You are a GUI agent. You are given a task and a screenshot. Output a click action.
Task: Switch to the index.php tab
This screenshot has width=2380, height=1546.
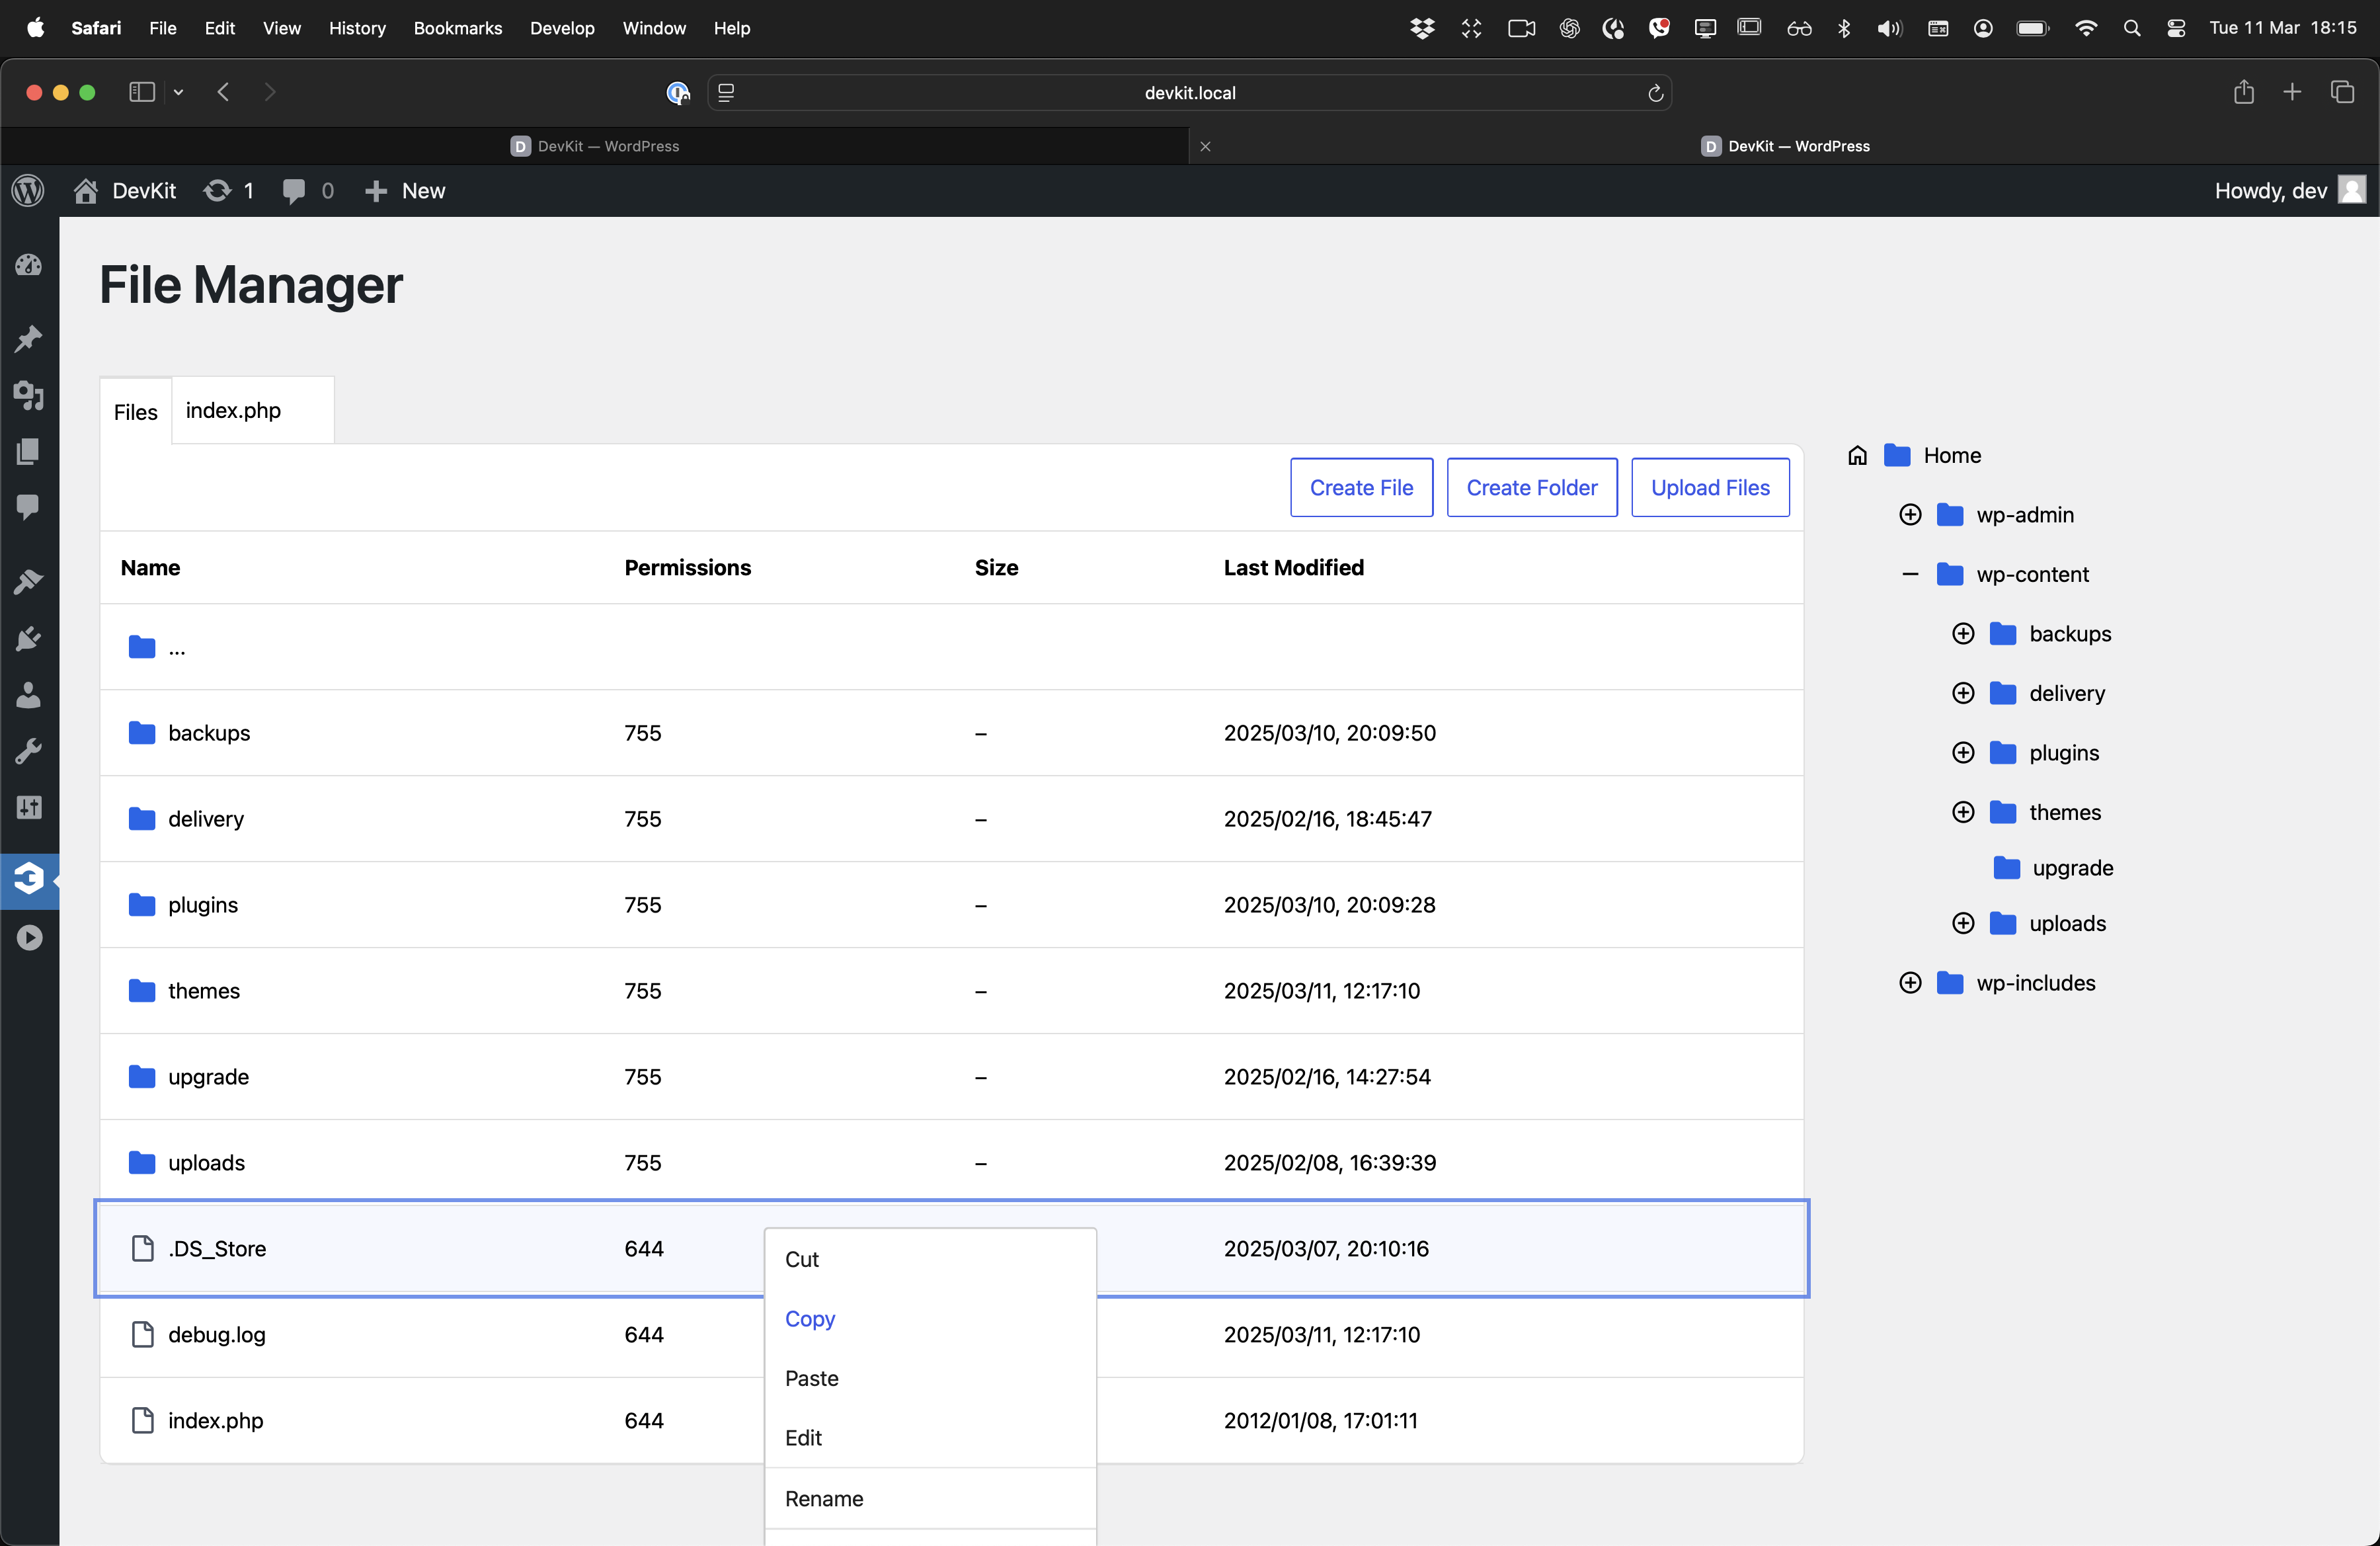click(233, 411)
